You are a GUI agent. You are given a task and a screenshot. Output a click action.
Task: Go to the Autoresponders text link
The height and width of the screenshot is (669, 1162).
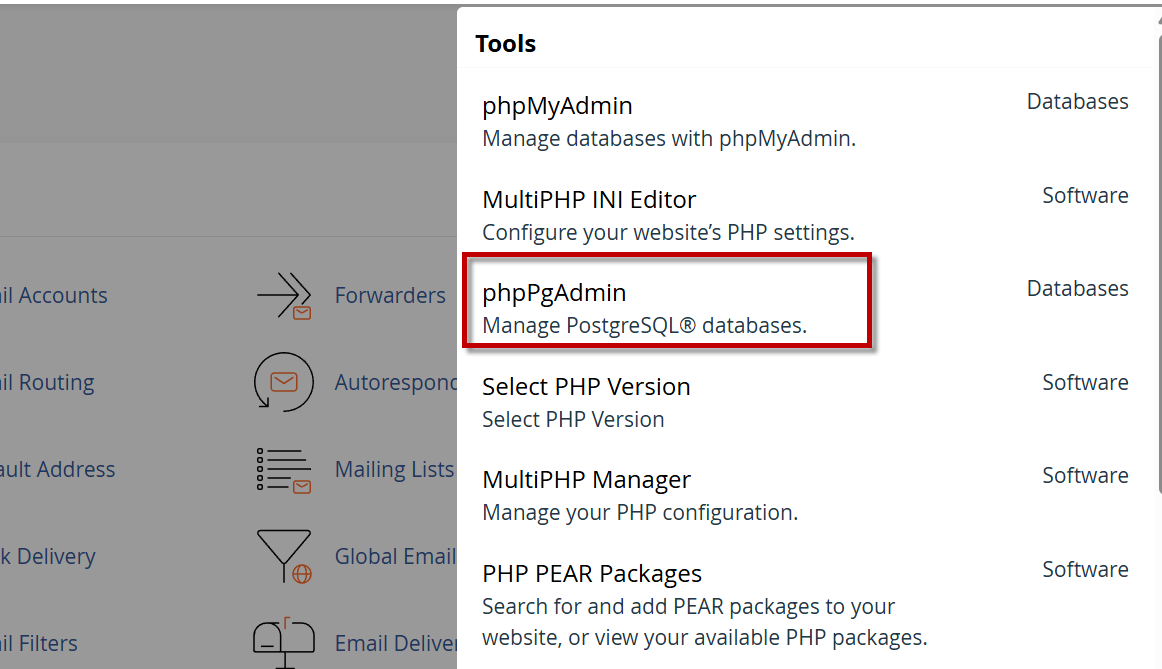(x=396, y=383)
